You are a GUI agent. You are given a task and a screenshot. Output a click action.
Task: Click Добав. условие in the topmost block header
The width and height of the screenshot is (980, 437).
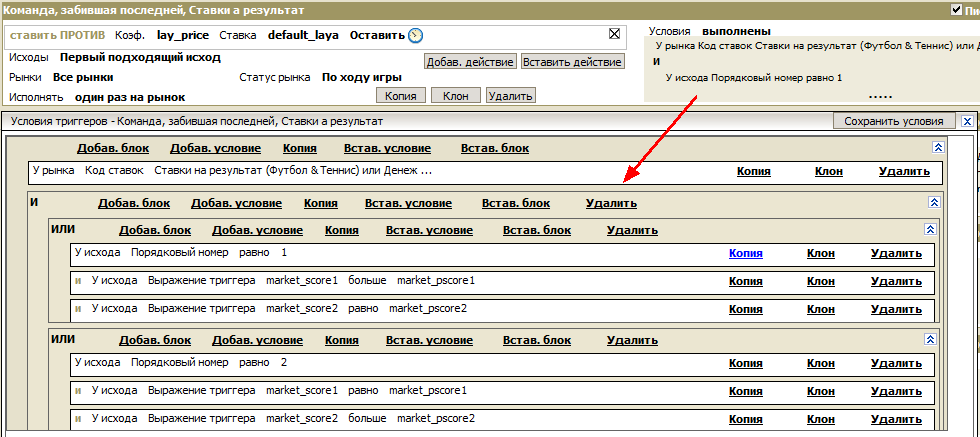[x=216, y=148]
